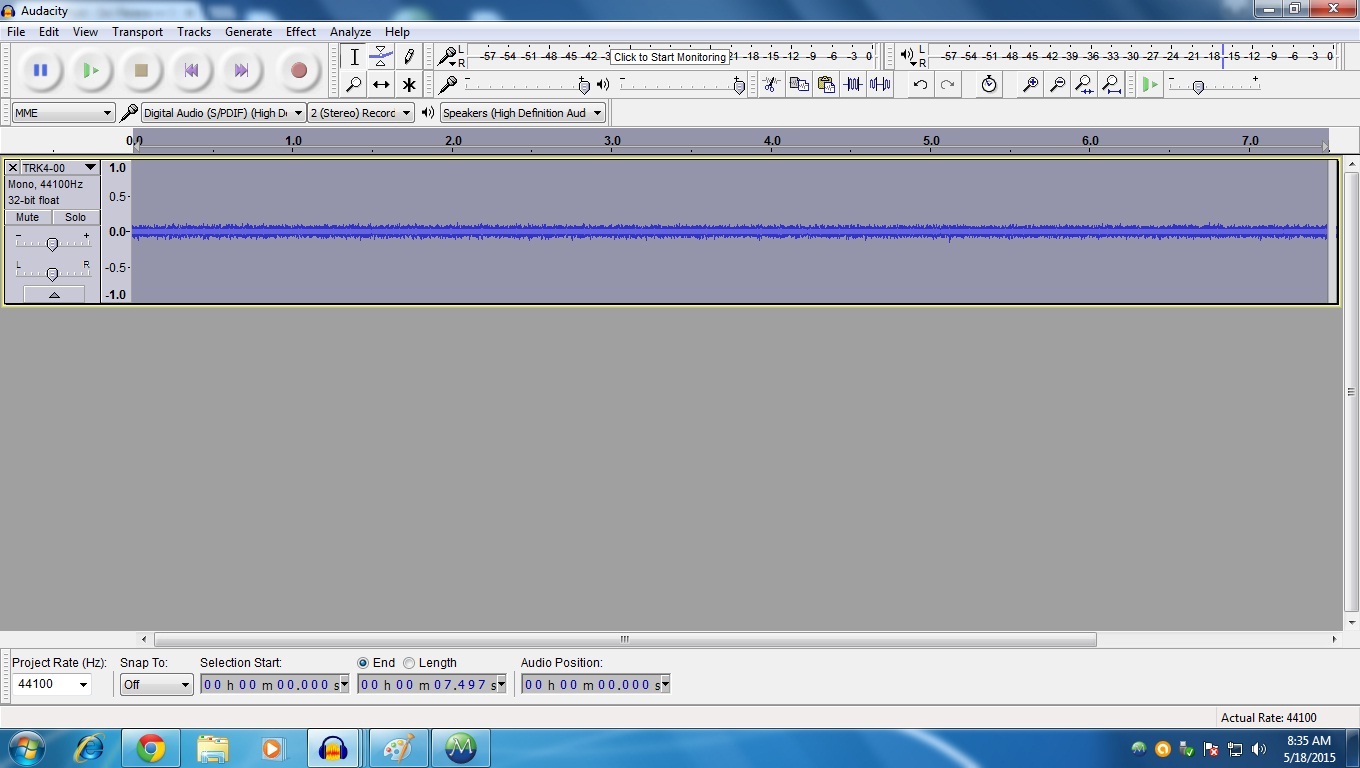Click the recording meter microphone icon
This screenshot has height=768, width=1360.
(x=449, y=56)
